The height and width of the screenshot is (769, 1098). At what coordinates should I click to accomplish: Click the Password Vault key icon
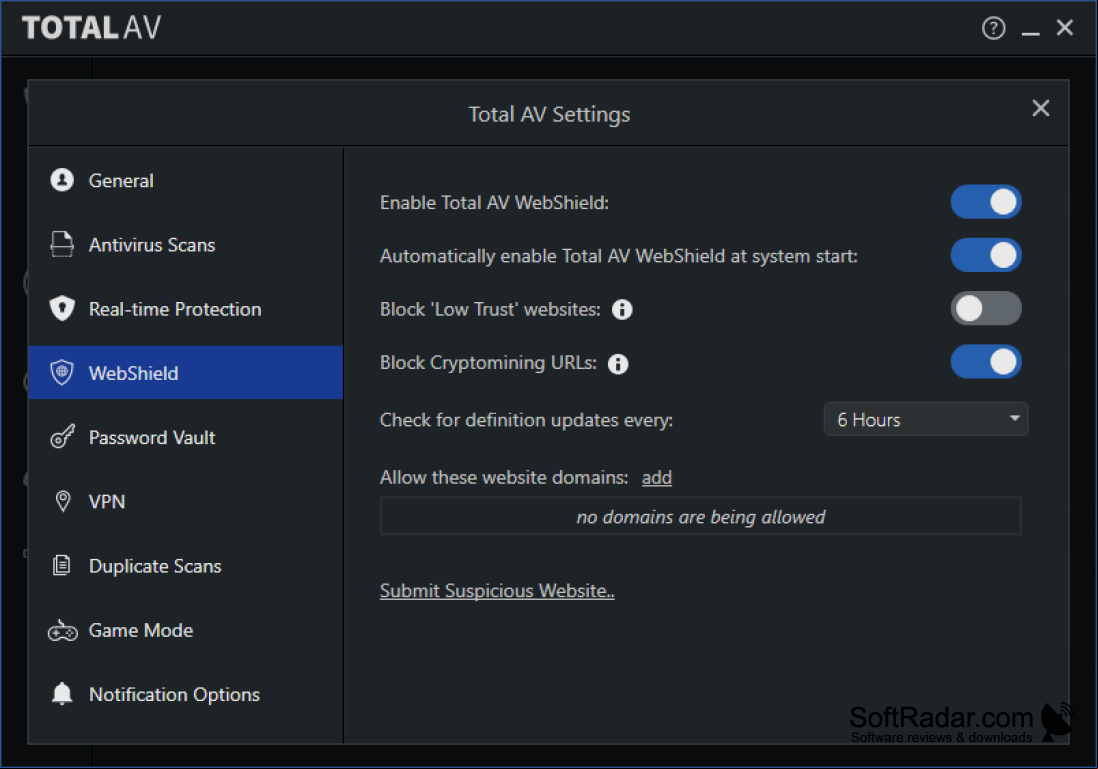62,436
